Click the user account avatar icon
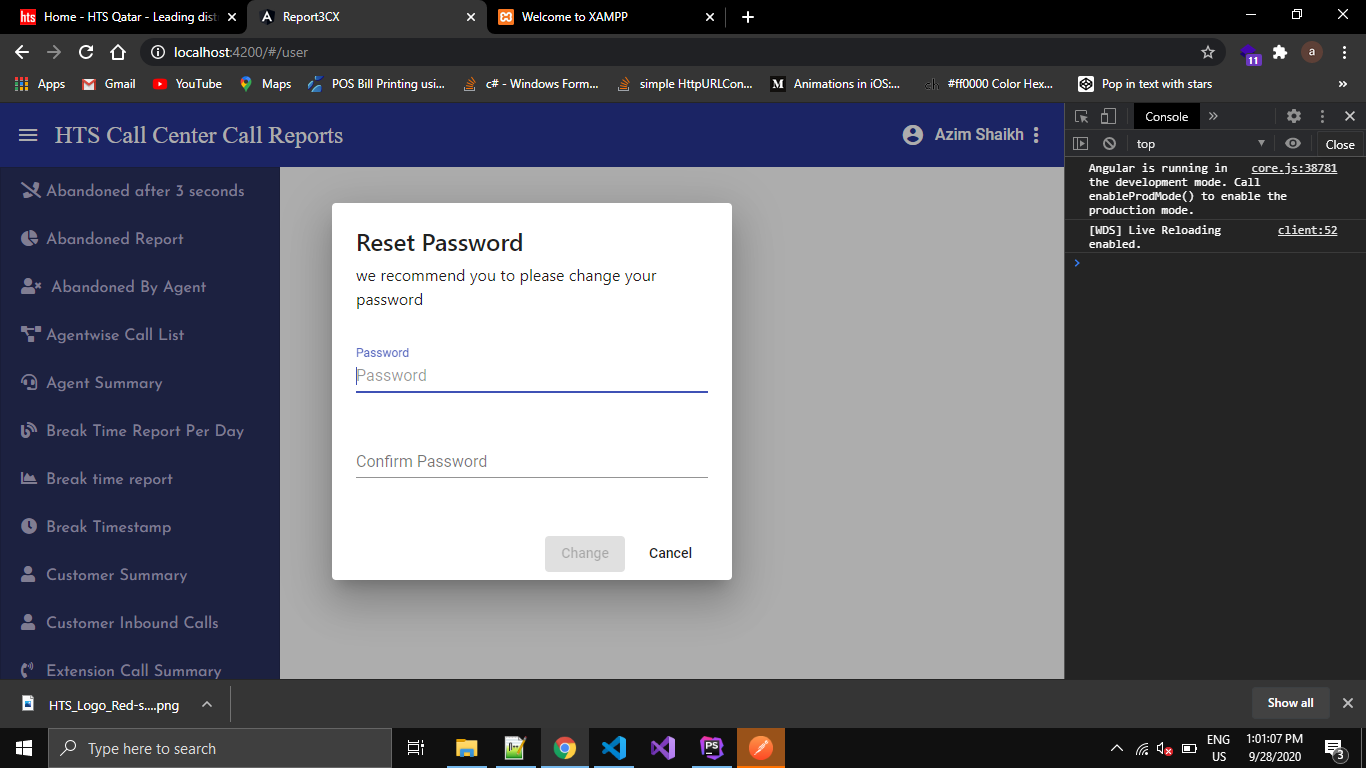This screenshot has height=768, width=1366. click(912, 135)
